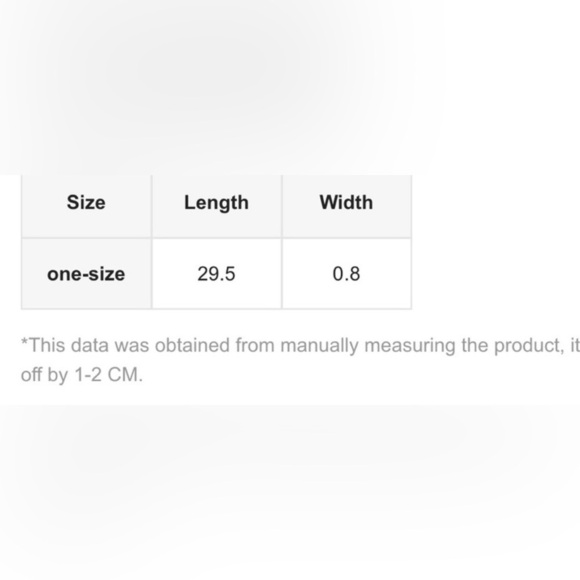Select the Length column header

[216, 203]
